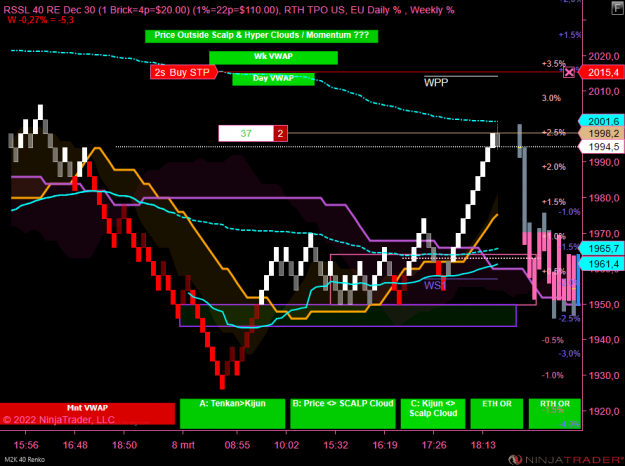Click the WPP pivot label
Viewport: 625px width, 466px height.
(436, 83)
